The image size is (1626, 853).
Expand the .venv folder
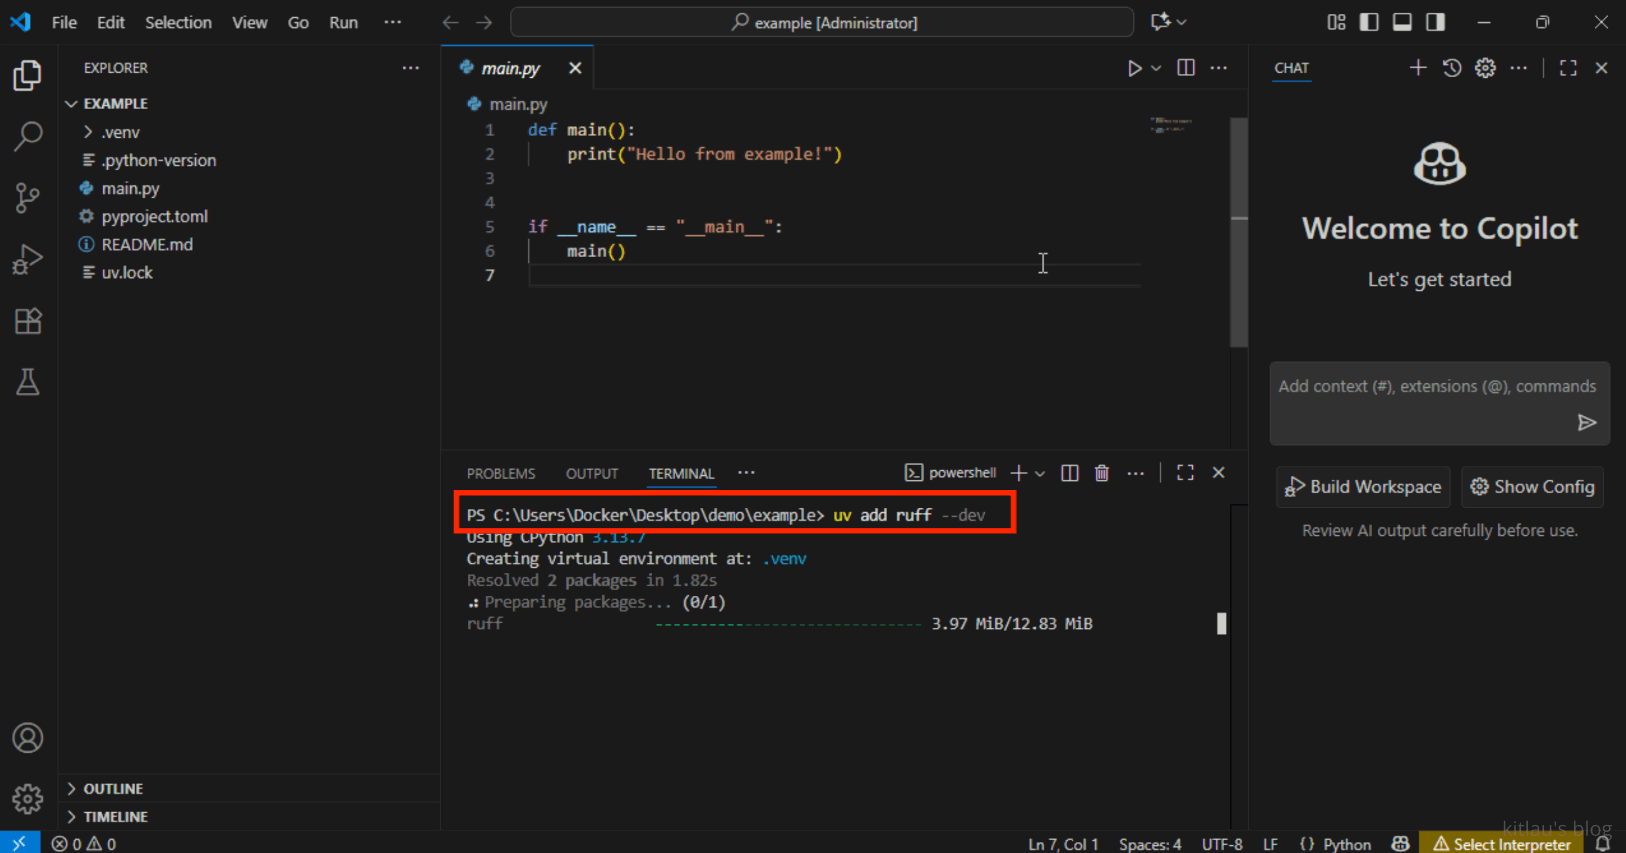[x=120, y=132]
